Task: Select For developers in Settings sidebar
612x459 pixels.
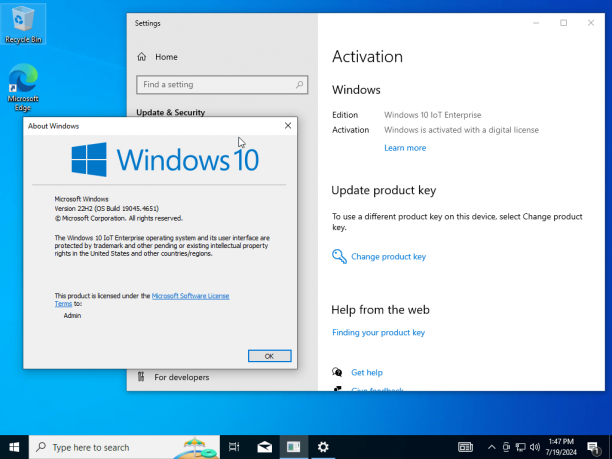Action: point(181,377)
